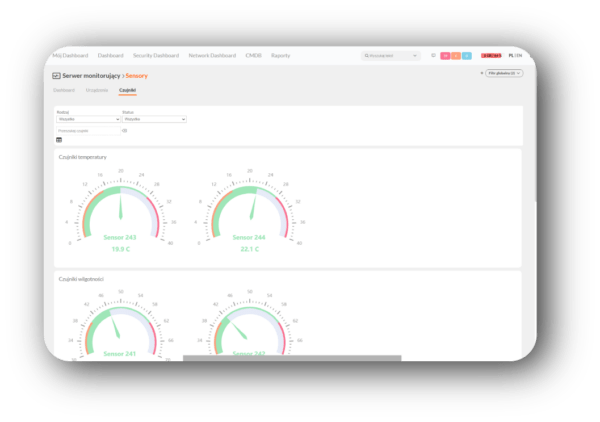The image size is (600, 422).
Task: Click the Sensor 244 temperature gauge
Action: 249,209
